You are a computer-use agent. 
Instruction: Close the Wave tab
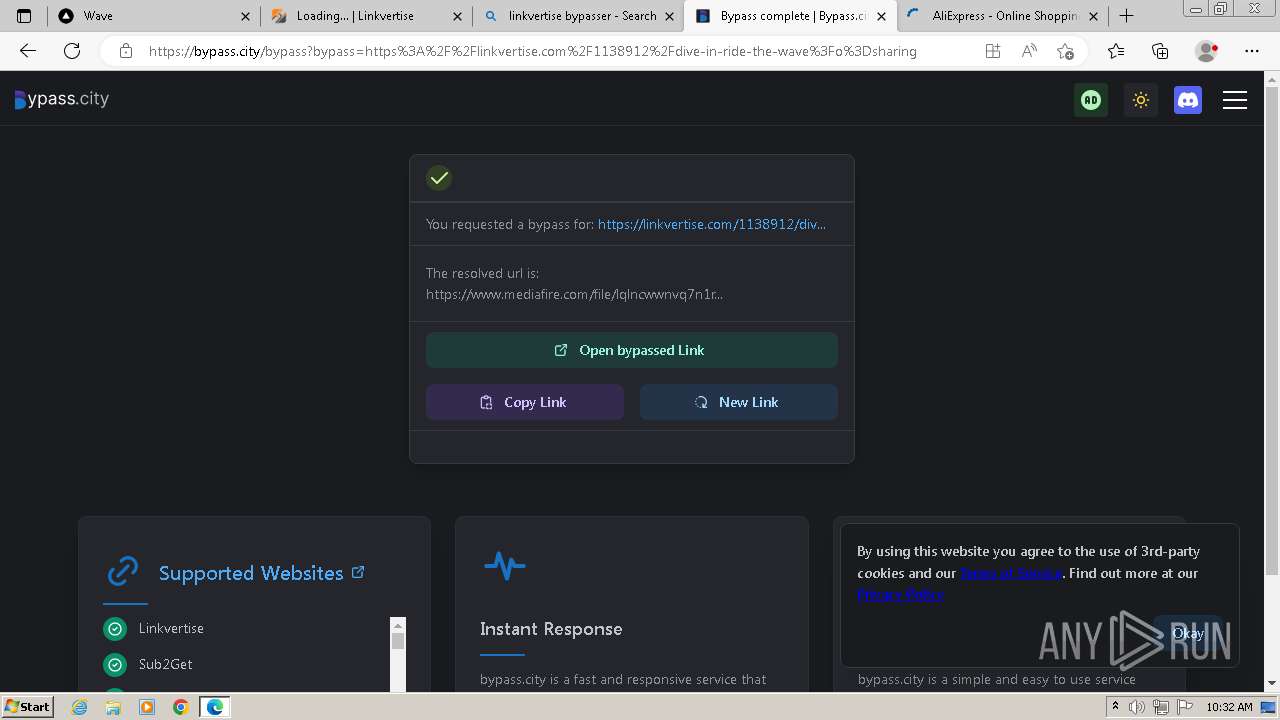click(246, 16)
